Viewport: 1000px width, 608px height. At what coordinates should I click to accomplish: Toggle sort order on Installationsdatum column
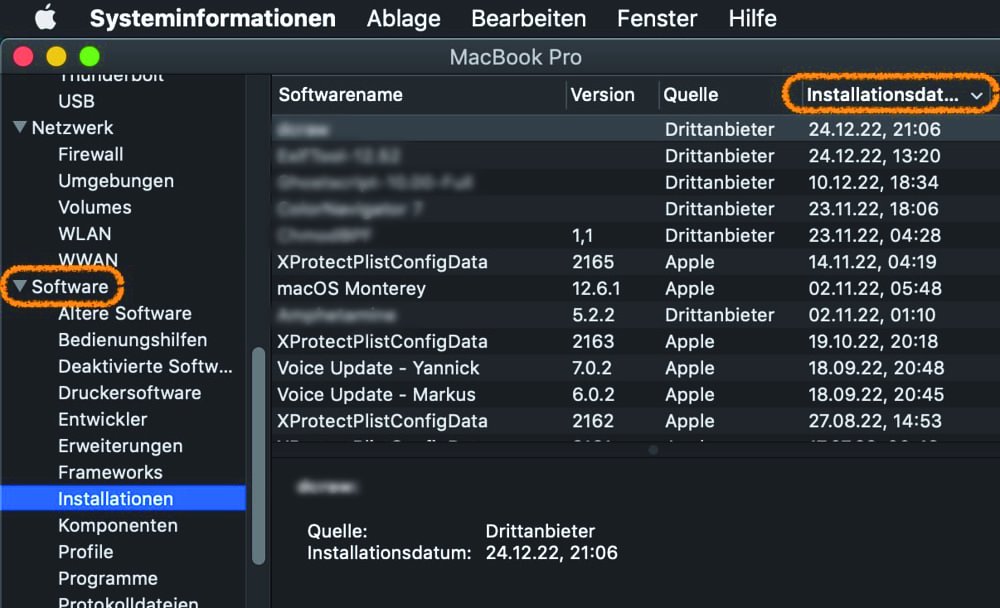click(892, 95)
